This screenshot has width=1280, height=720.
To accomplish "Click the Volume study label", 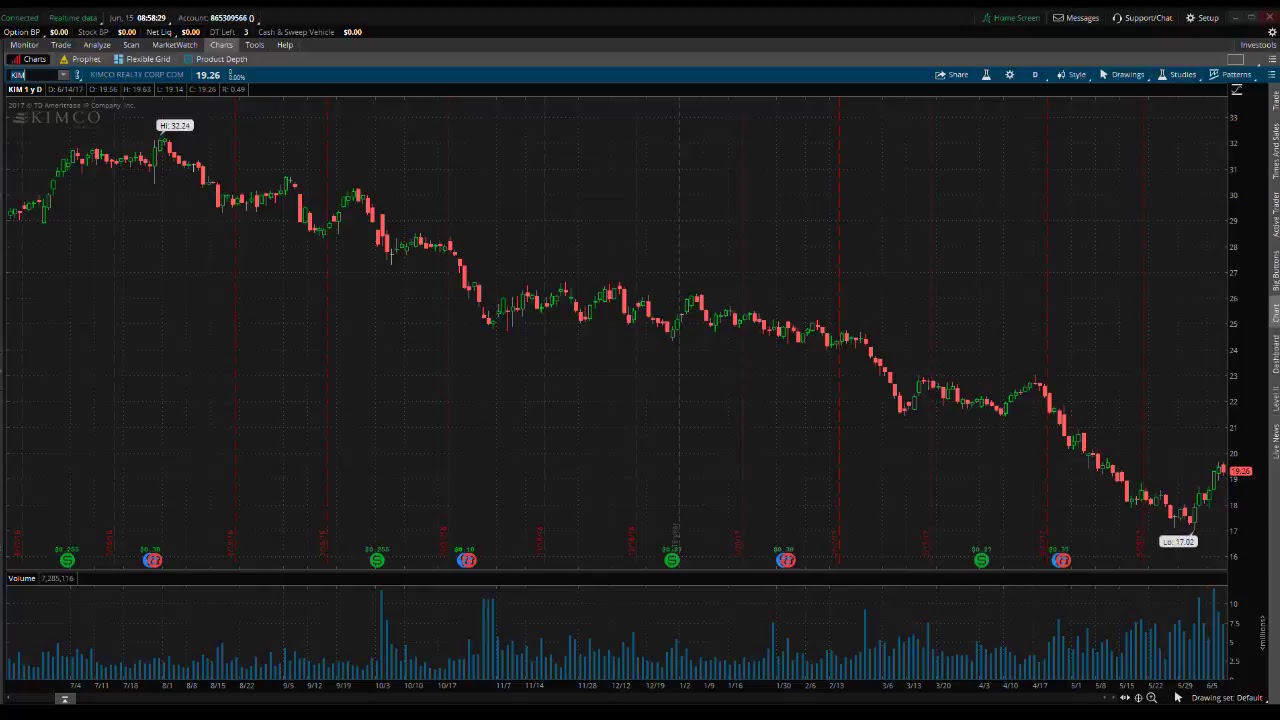I will point(22,578).
